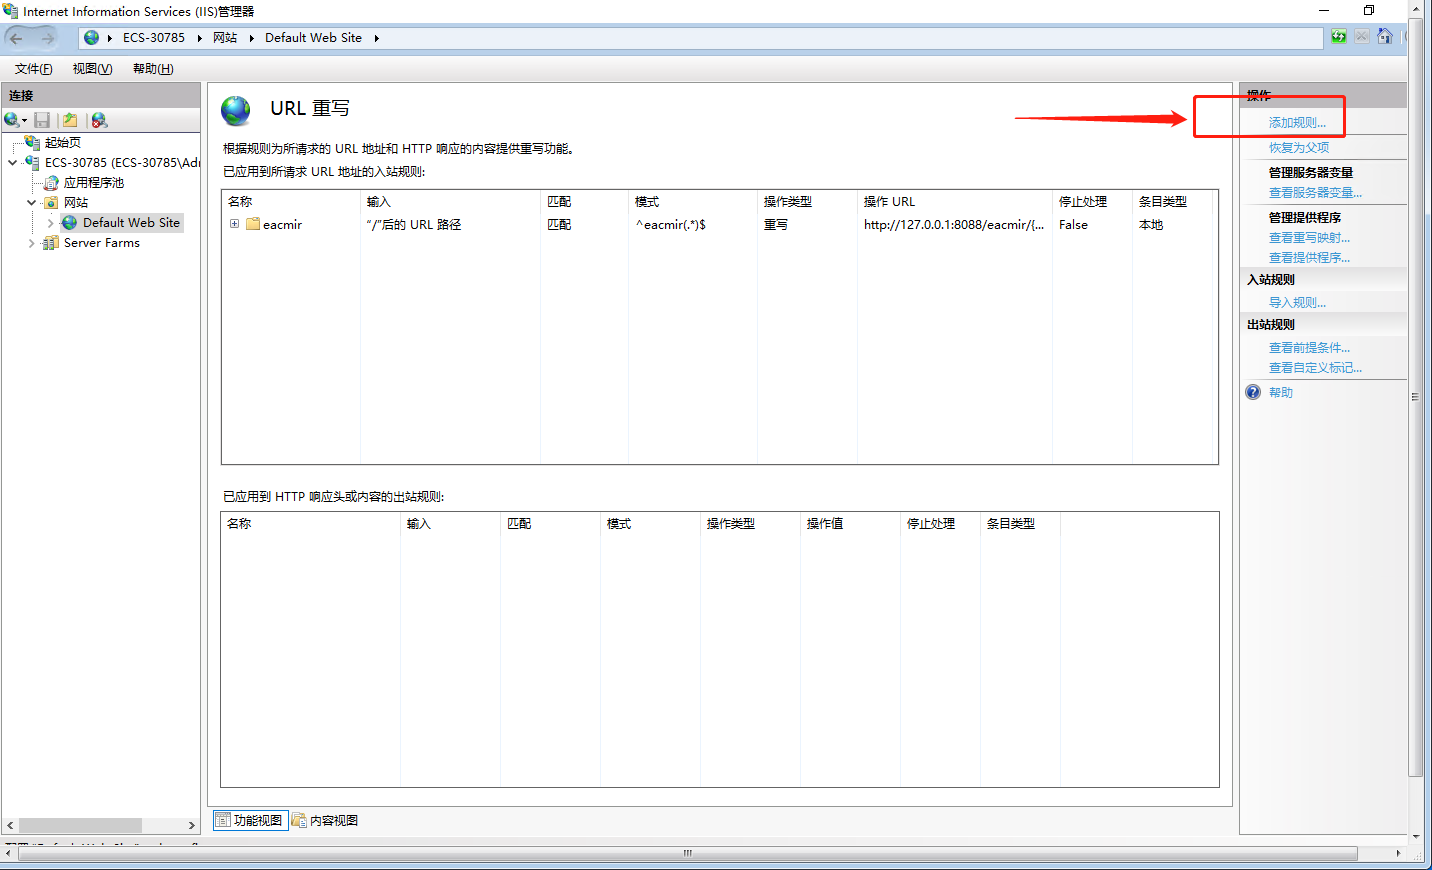Viewport: 1432px width, 870px height.
Task: Open the 视图 menu
Action: click(90, 68)
